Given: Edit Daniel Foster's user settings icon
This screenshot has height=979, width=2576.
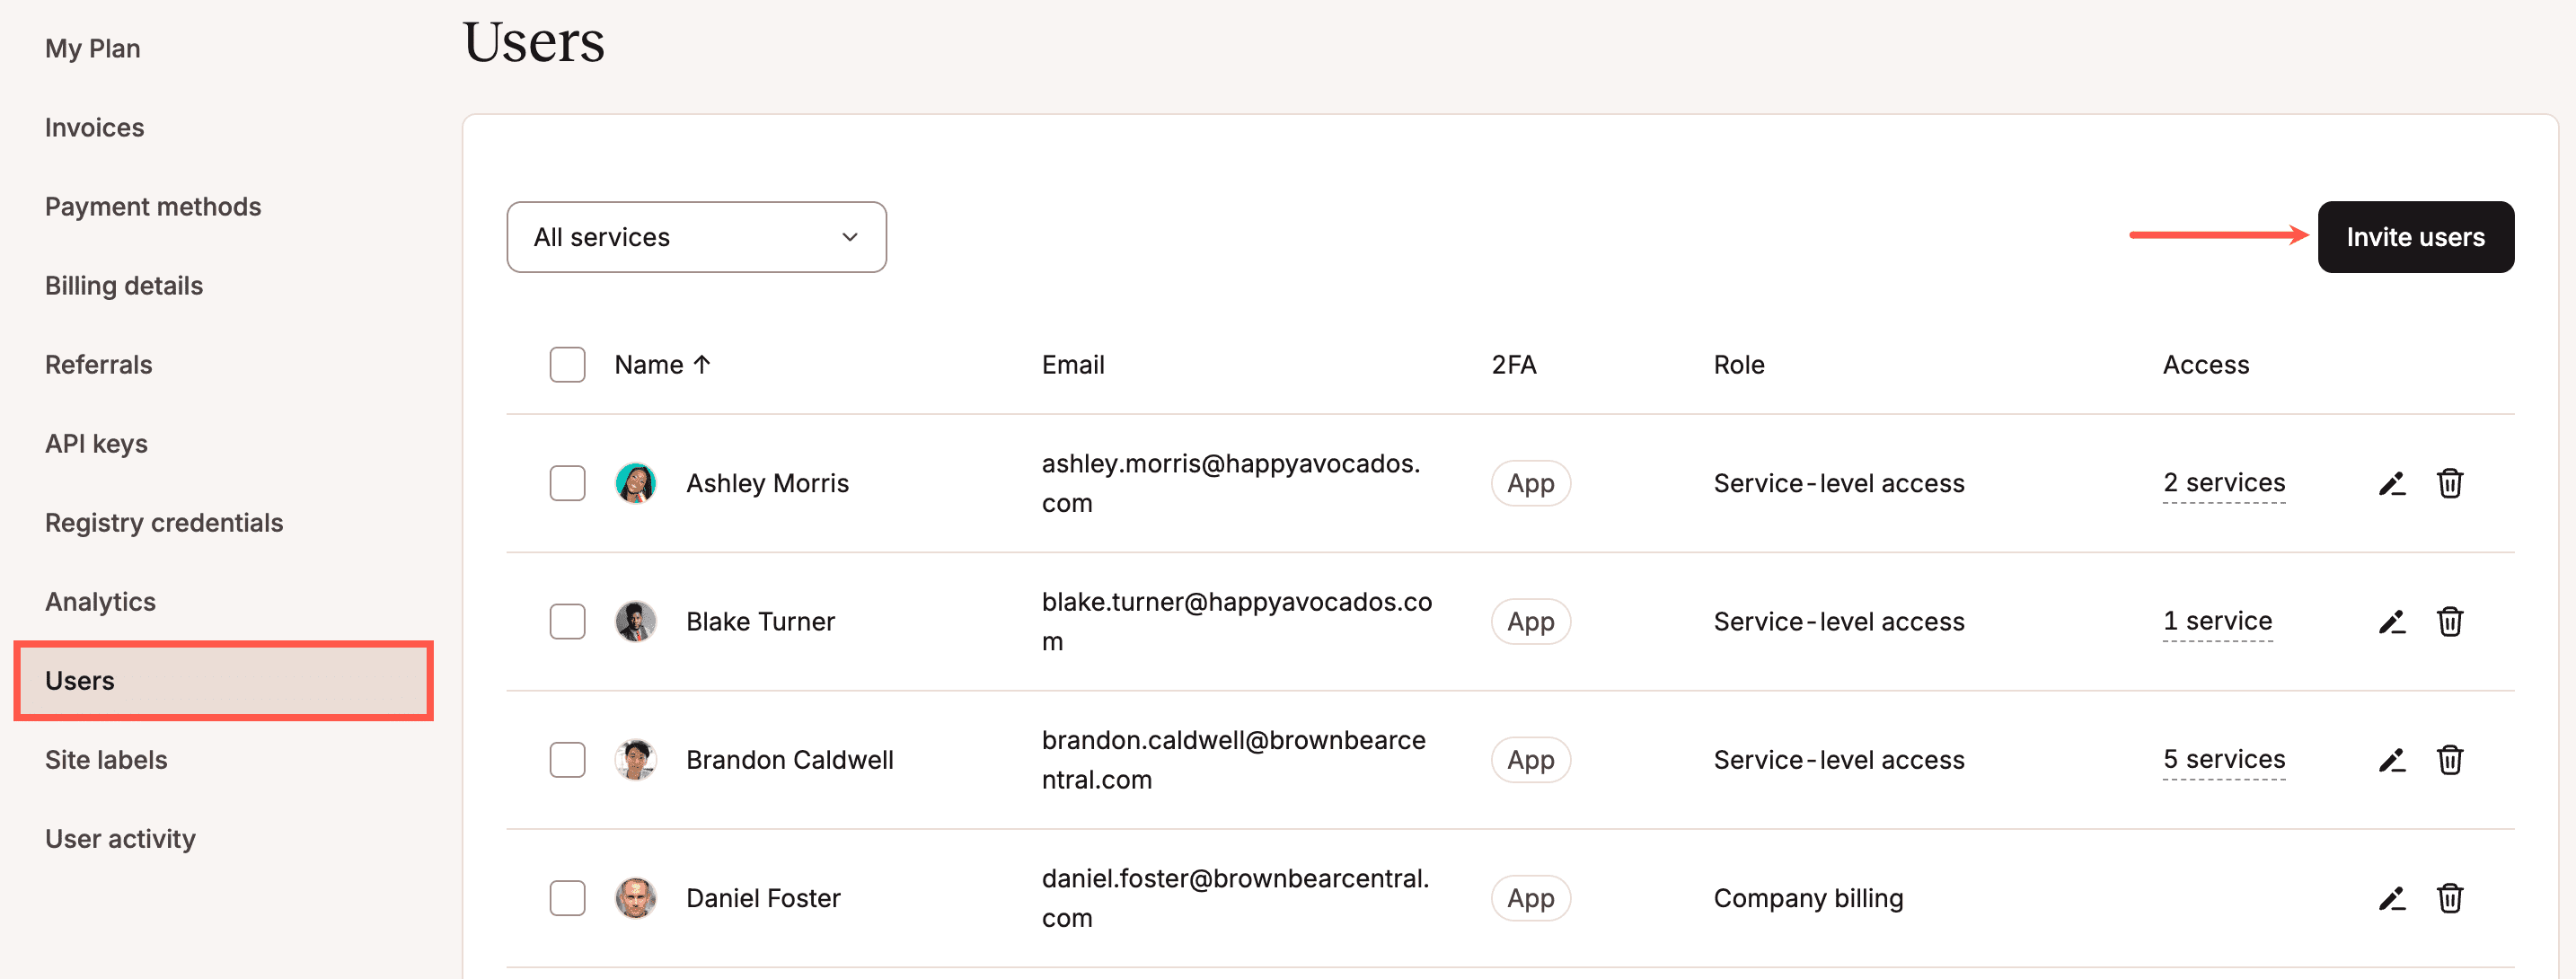Looking at the screenshot, I should tap(2391, 898).
